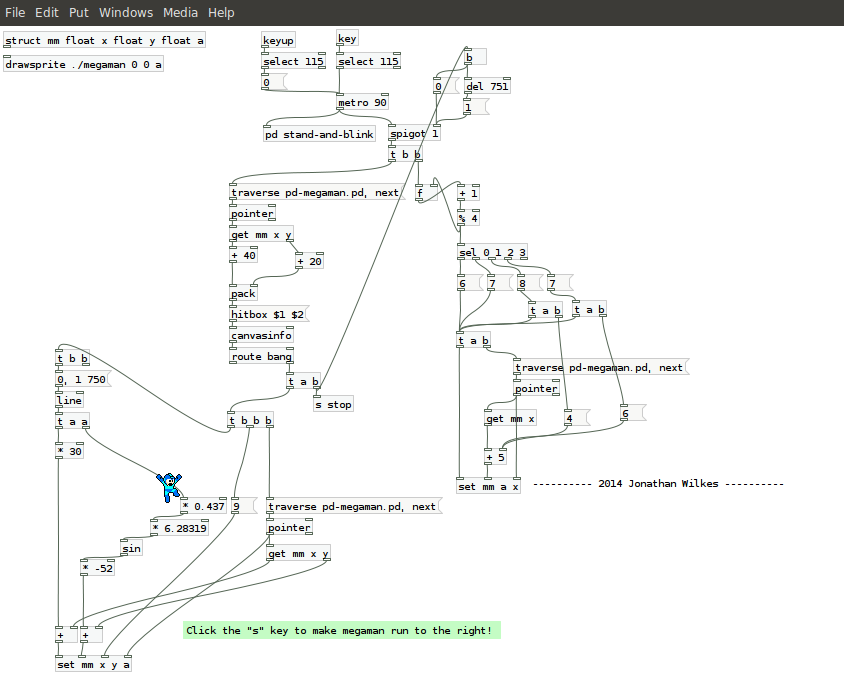The image size is (844, 692).
Task: Open the pd stand-and-blink subpatch
Action: [x=319, y=134]
